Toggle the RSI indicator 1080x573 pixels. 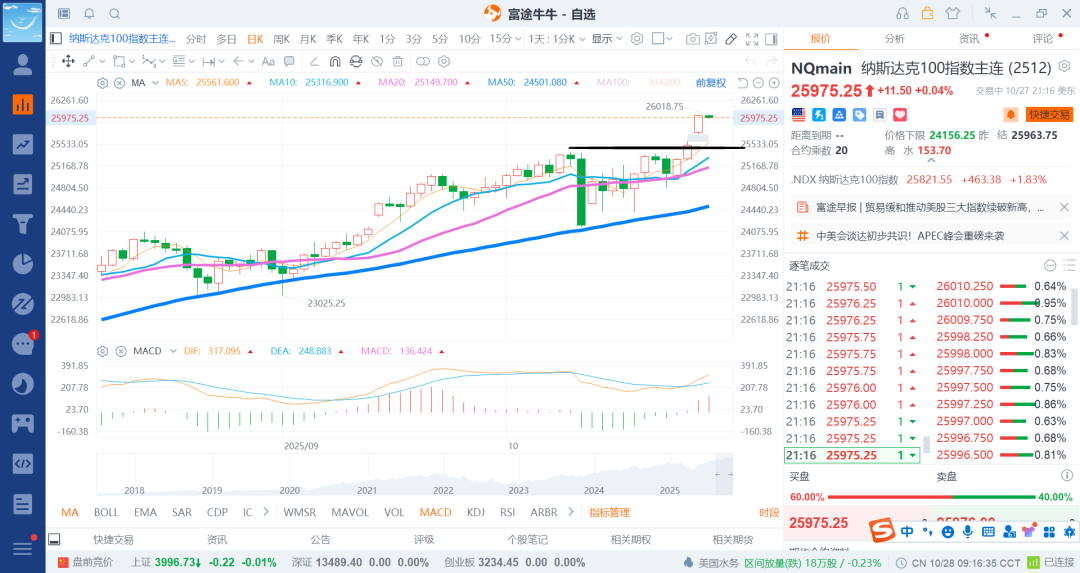508,512
